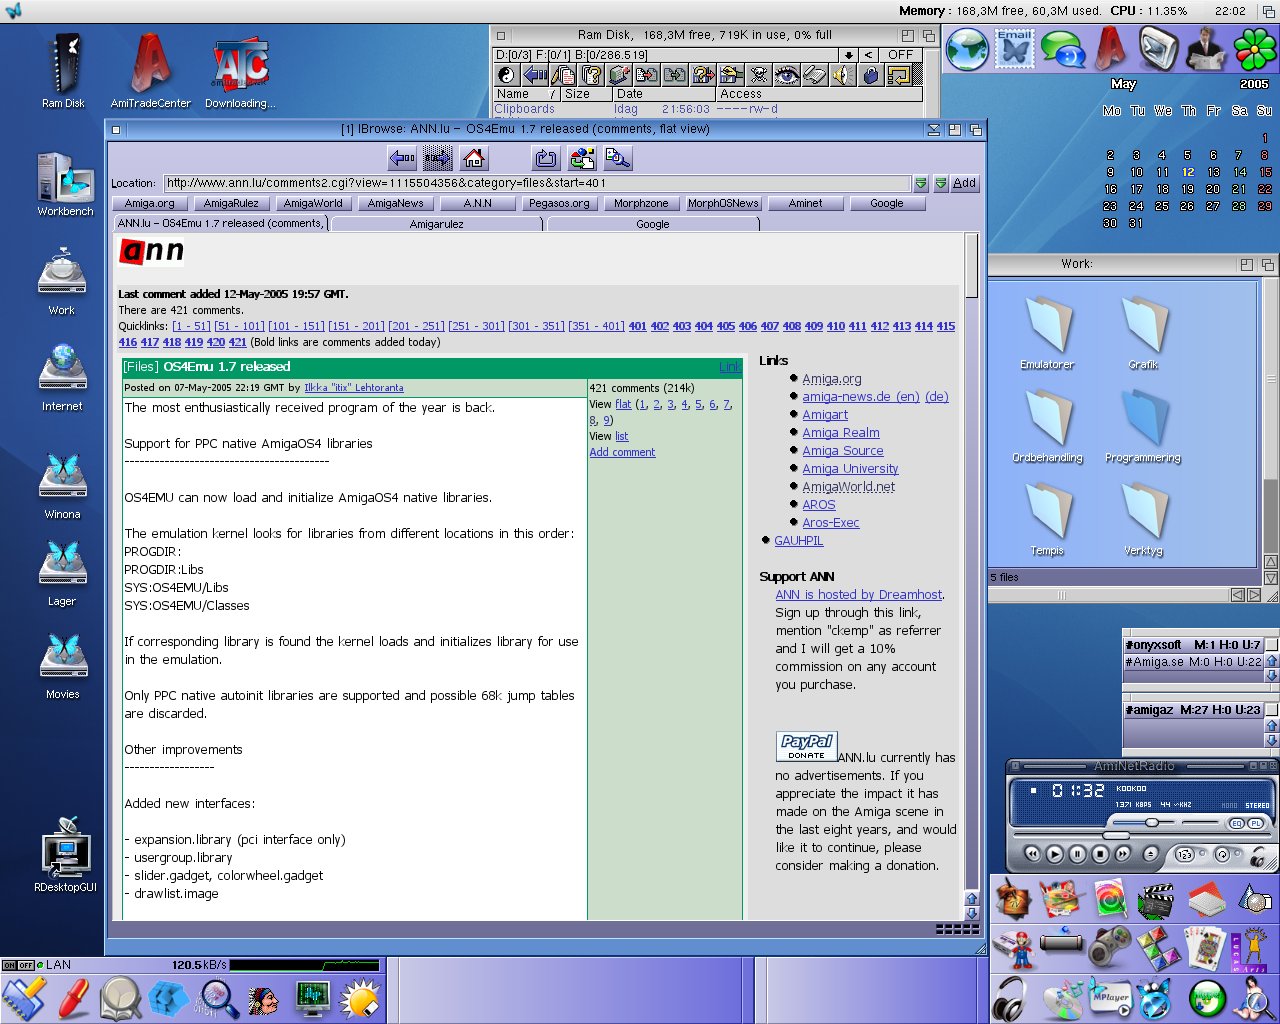Toggle the OFF button in Ram Disk window
This screenshot has height=1024, width=1280.
pyautogui.click(x=900, y=55)
